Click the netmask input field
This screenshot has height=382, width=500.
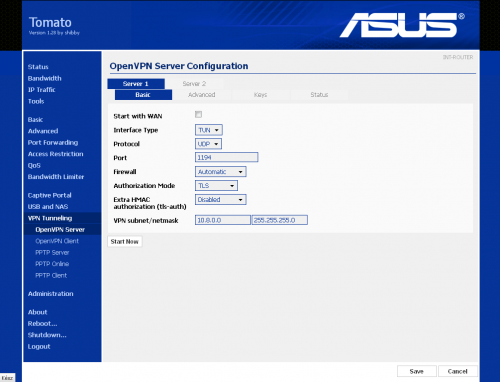tap(280, 220)
